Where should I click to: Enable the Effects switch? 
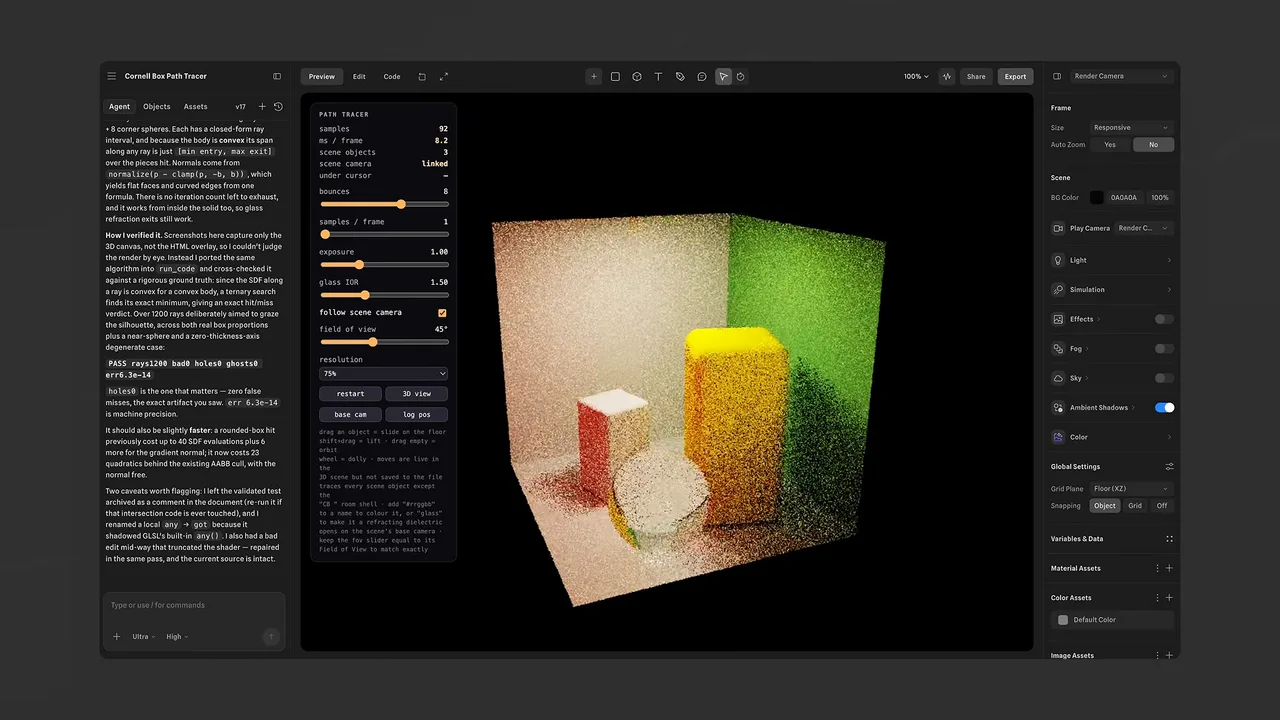coord(1164,319)
